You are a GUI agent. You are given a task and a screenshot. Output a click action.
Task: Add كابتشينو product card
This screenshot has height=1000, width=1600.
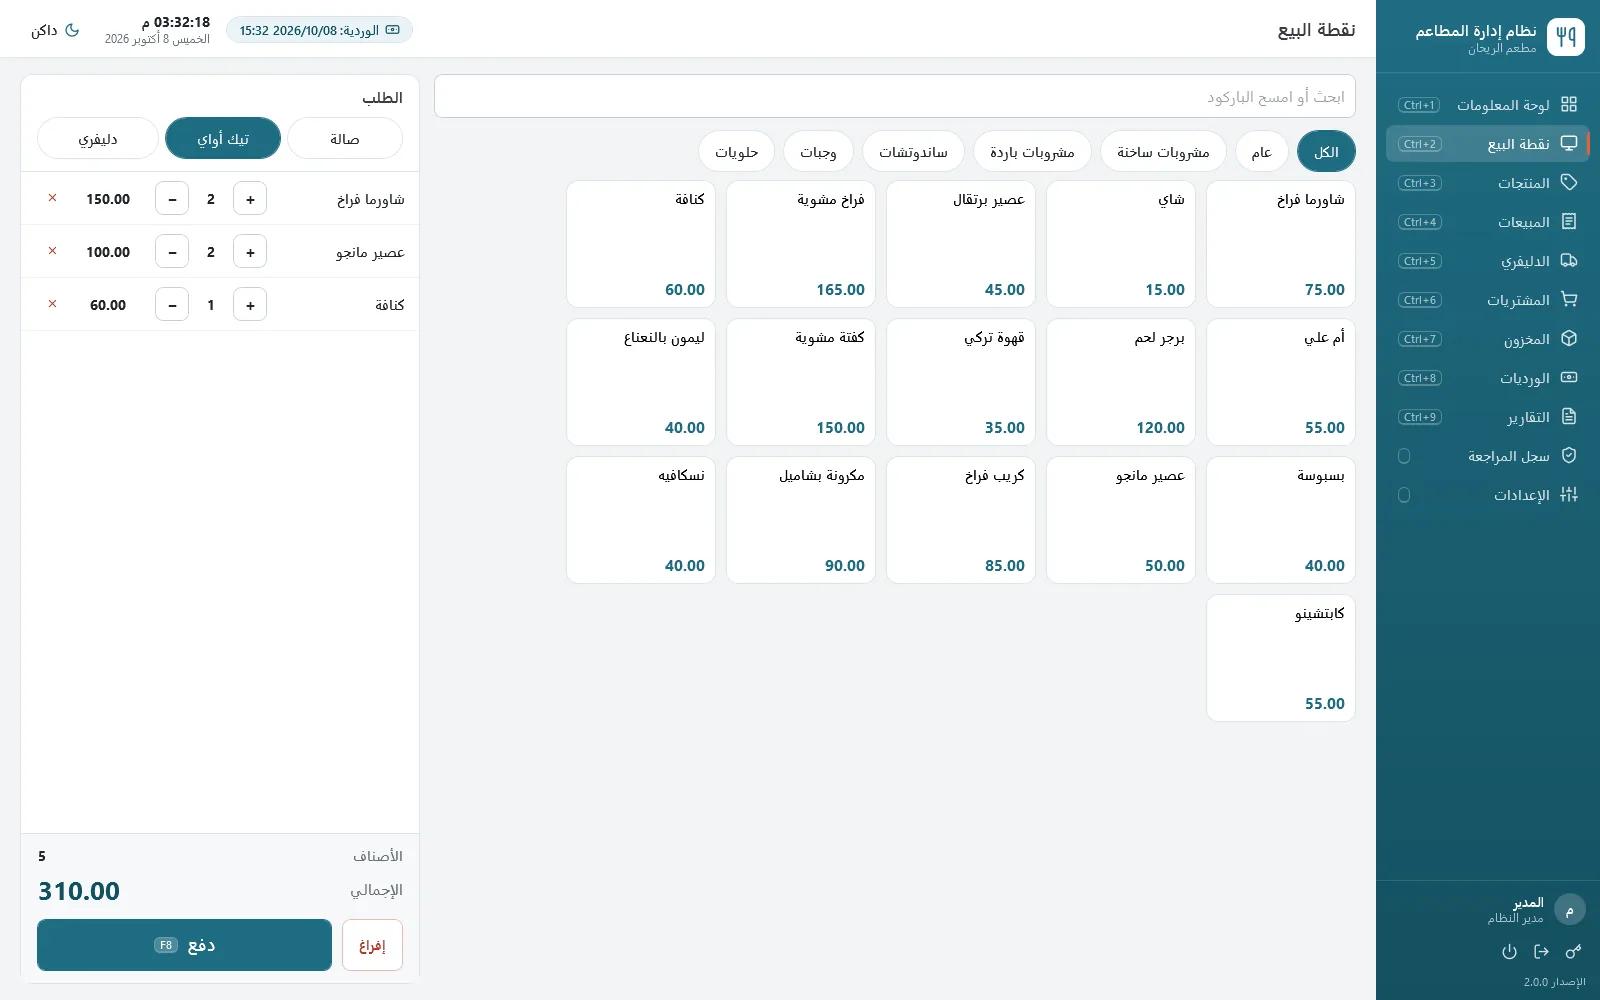1281,658
